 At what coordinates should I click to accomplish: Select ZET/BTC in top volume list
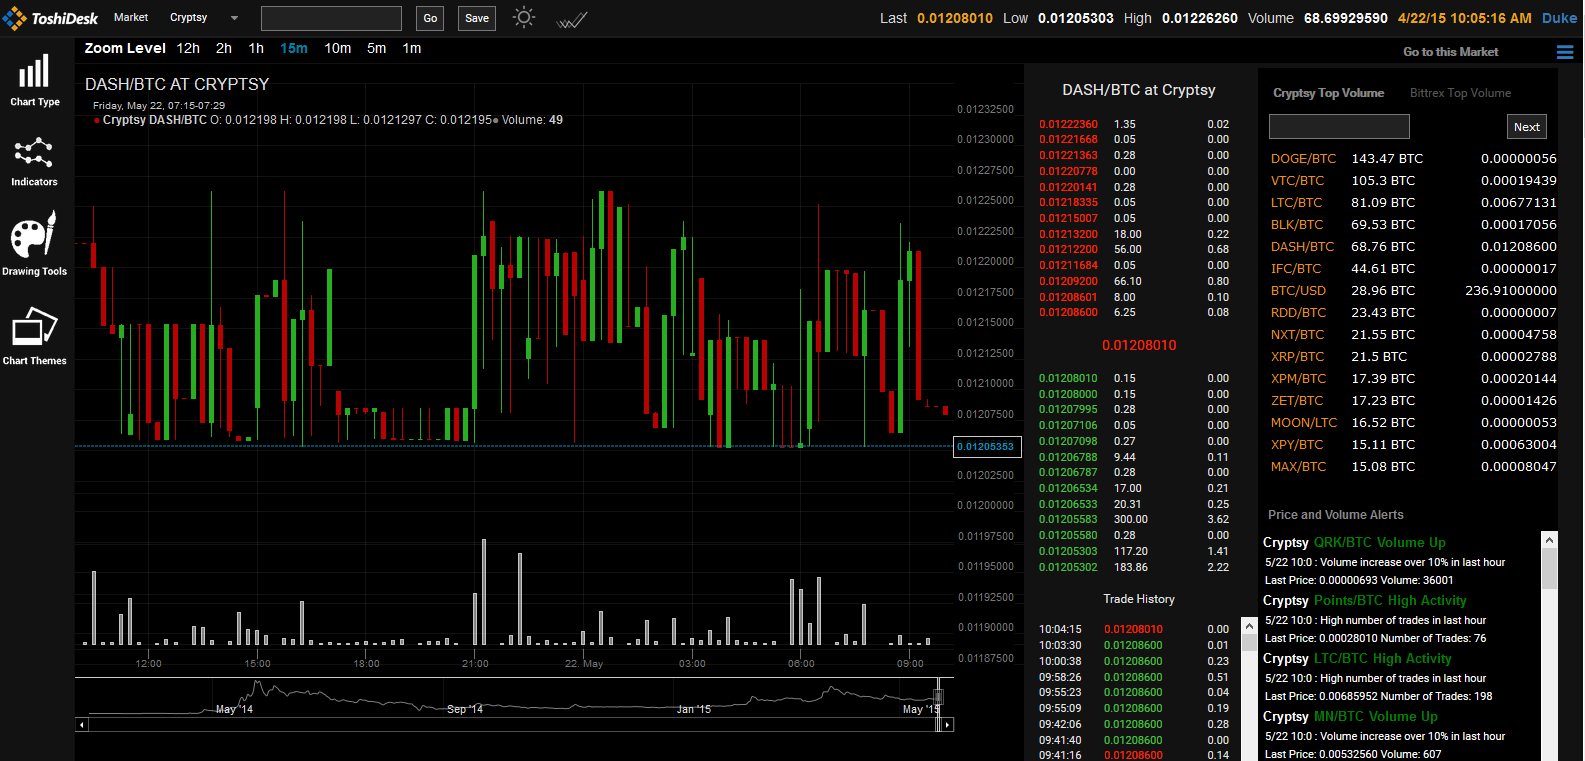coord(1297,401)
